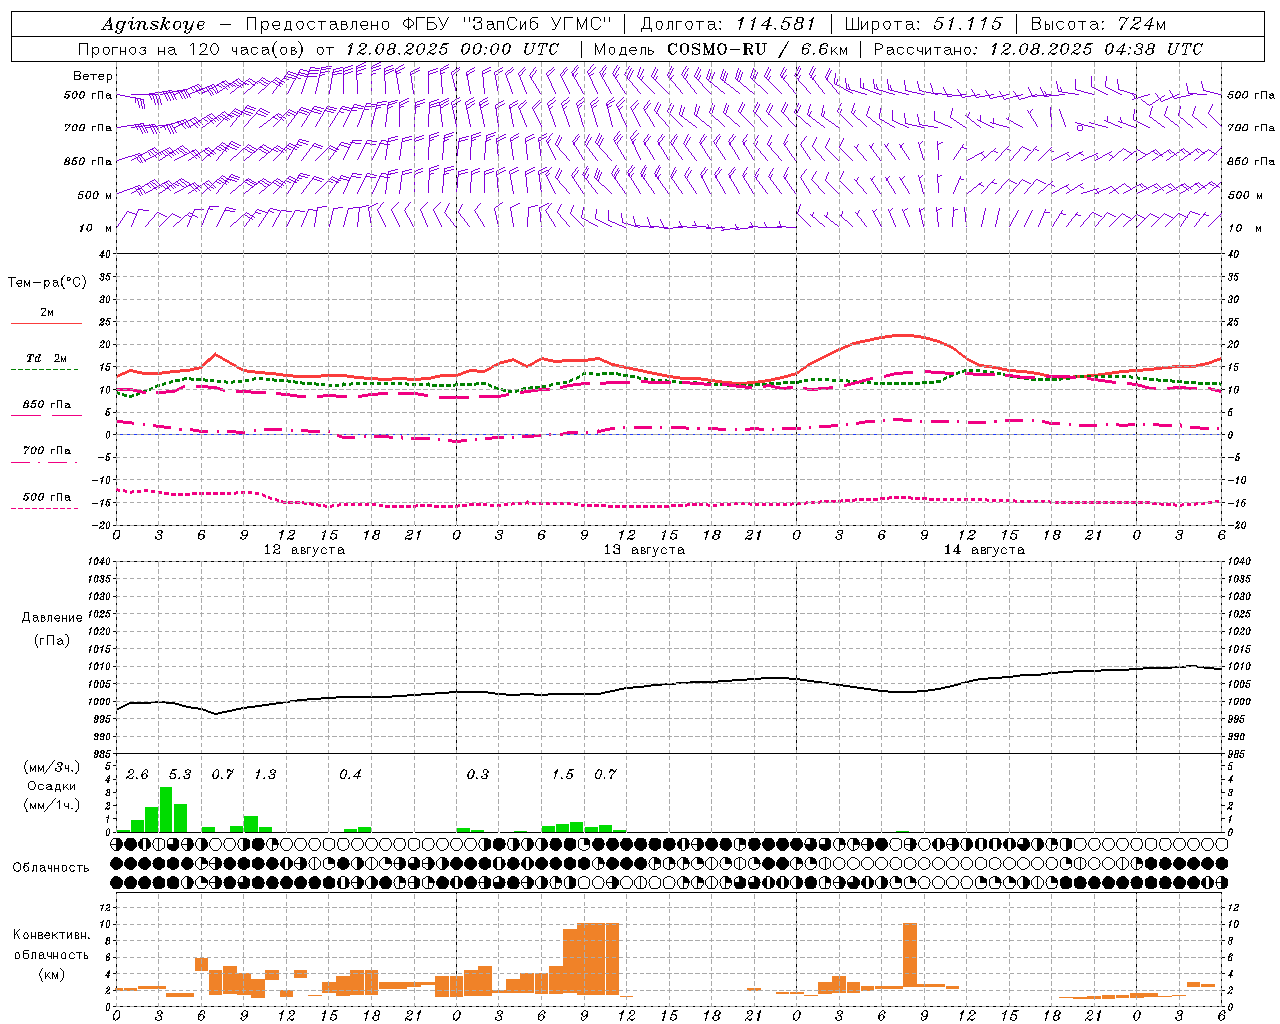Select the Тем-ра(°C) panel label
This screenshot has width=1280, height=1024.
click(47, 283)
